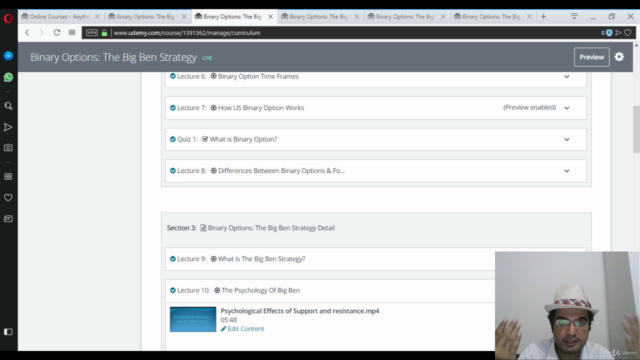Viewport: 640px width, 360px height.
Task: Go forward to next page
Action: [42, 33]
